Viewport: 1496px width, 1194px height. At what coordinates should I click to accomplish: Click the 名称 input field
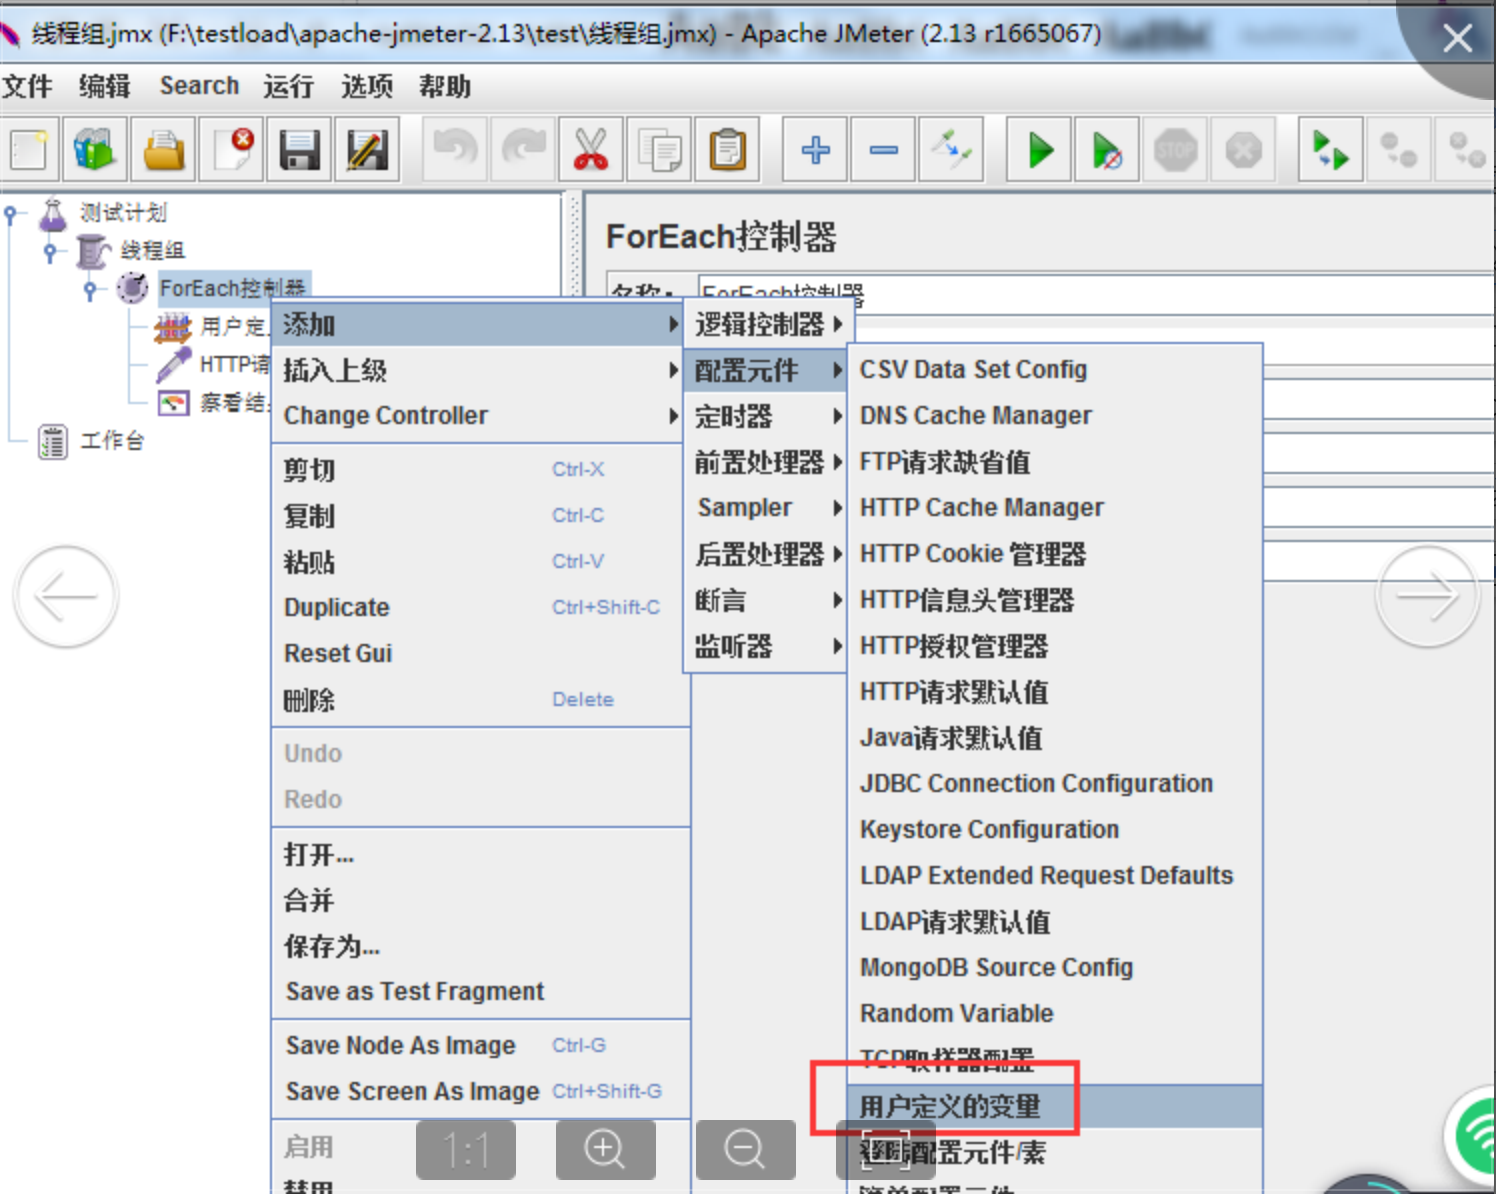pos(1096,294)
